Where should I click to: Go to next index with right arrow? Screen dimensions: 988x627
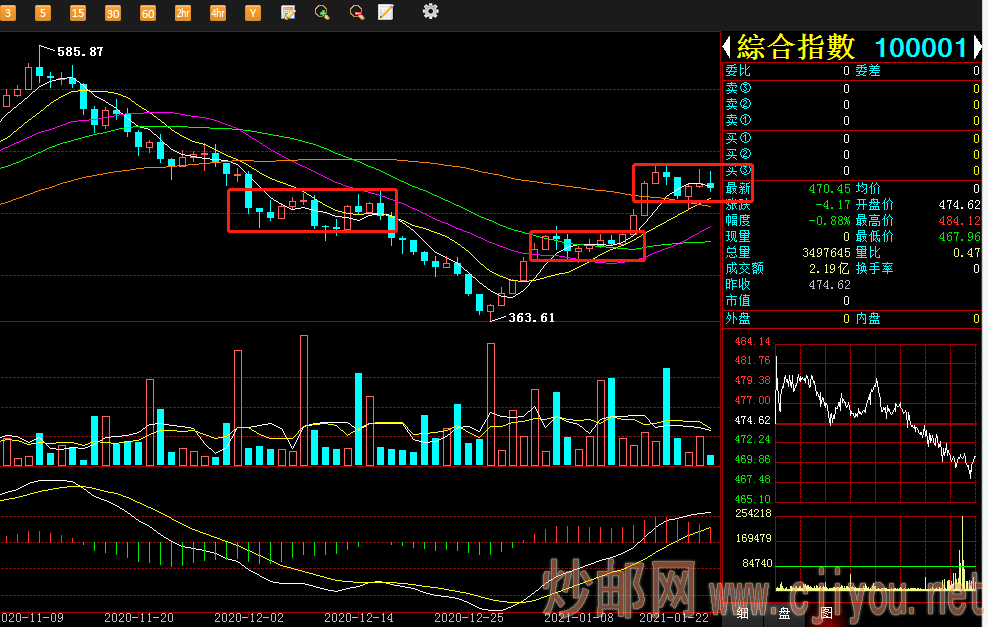pos(979,47)
